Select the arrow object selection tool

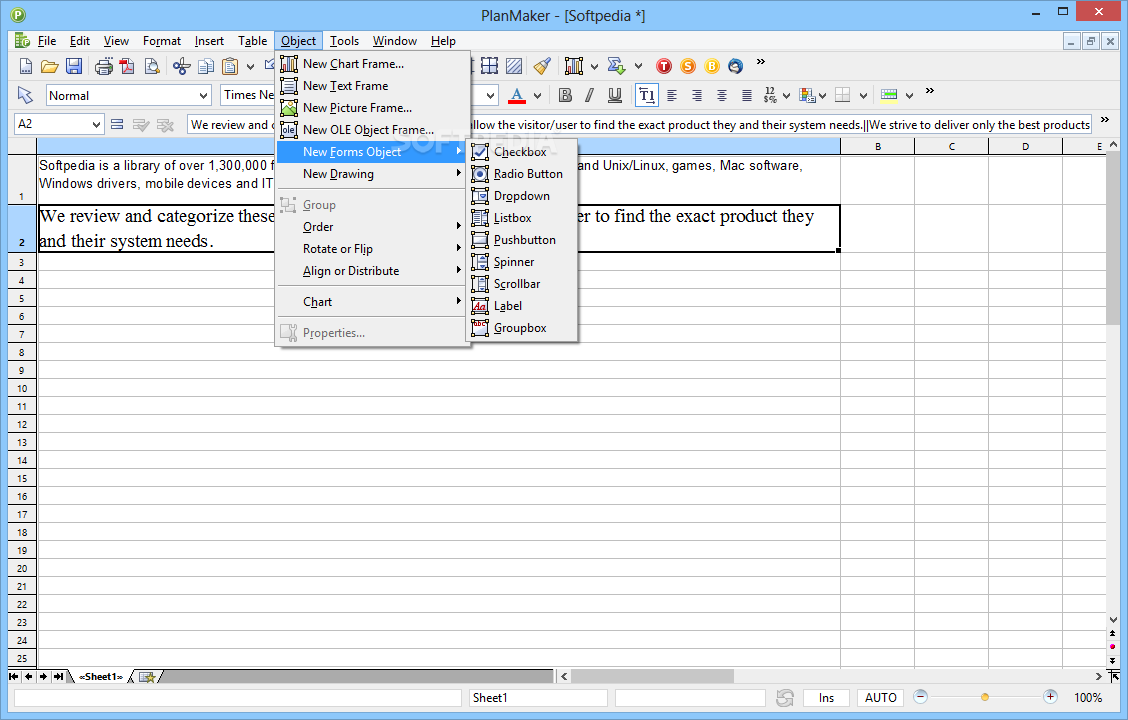tap(25, 95)
